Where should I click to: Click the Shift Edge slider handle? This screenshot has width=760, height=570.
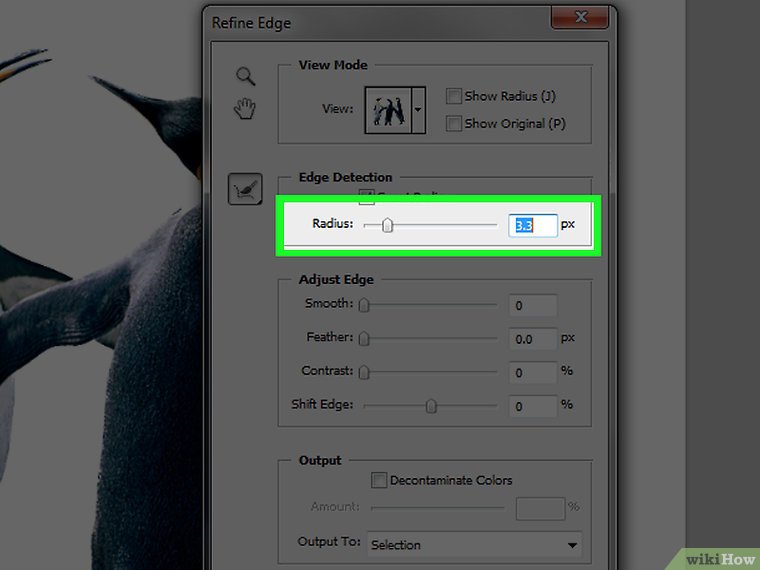431,406
